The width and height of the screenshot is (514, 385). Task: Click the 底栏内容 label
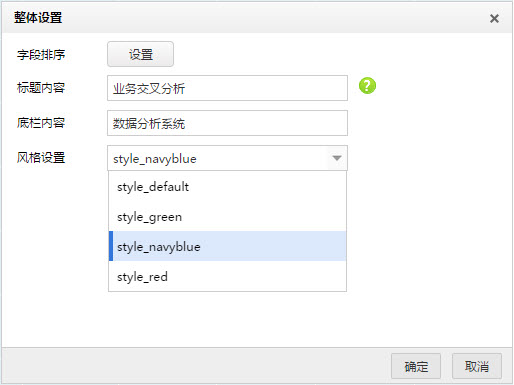click(x=41, y=123)
